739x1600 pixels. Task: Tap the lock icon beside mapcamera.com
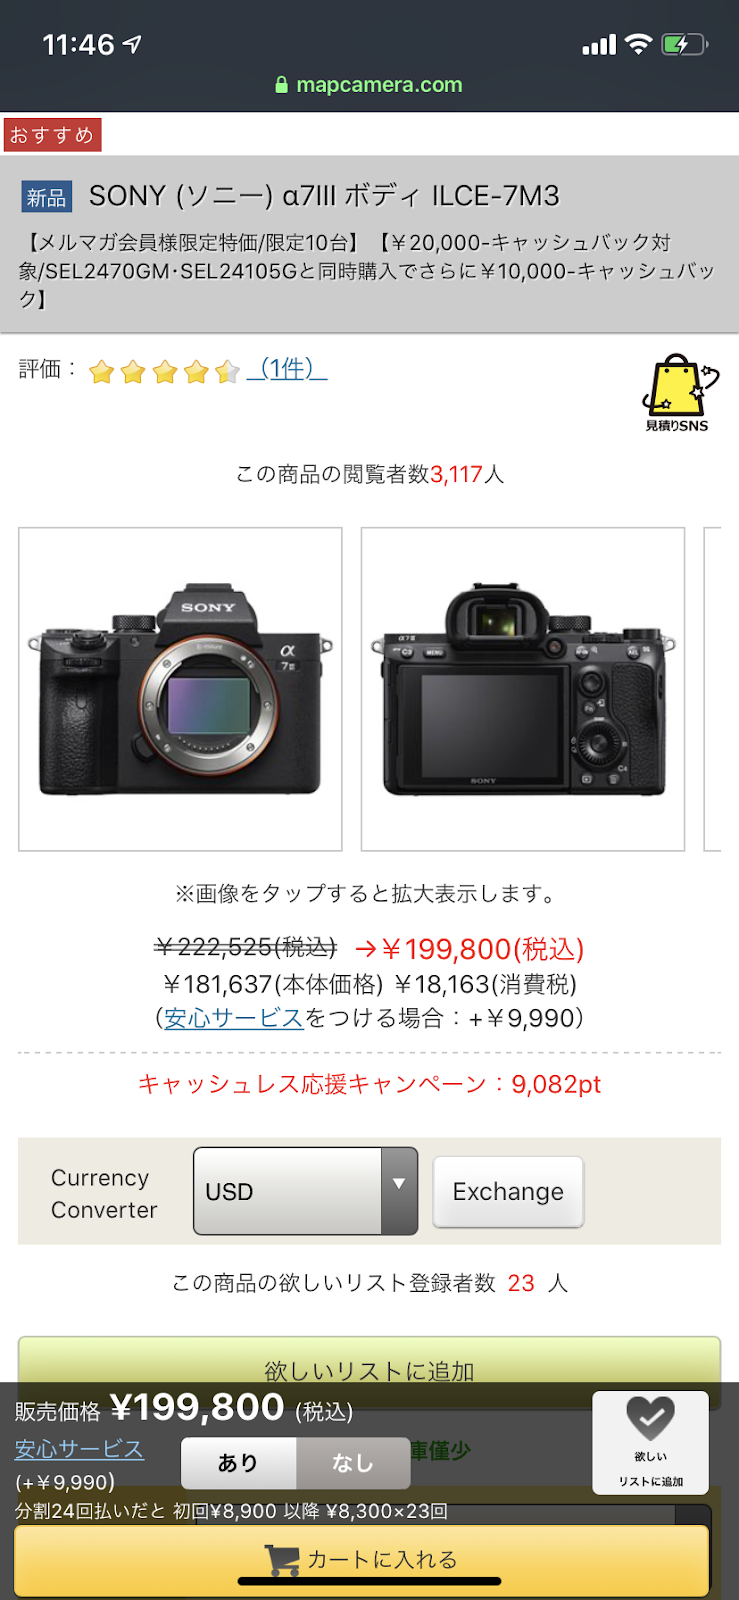pos(282,85)
